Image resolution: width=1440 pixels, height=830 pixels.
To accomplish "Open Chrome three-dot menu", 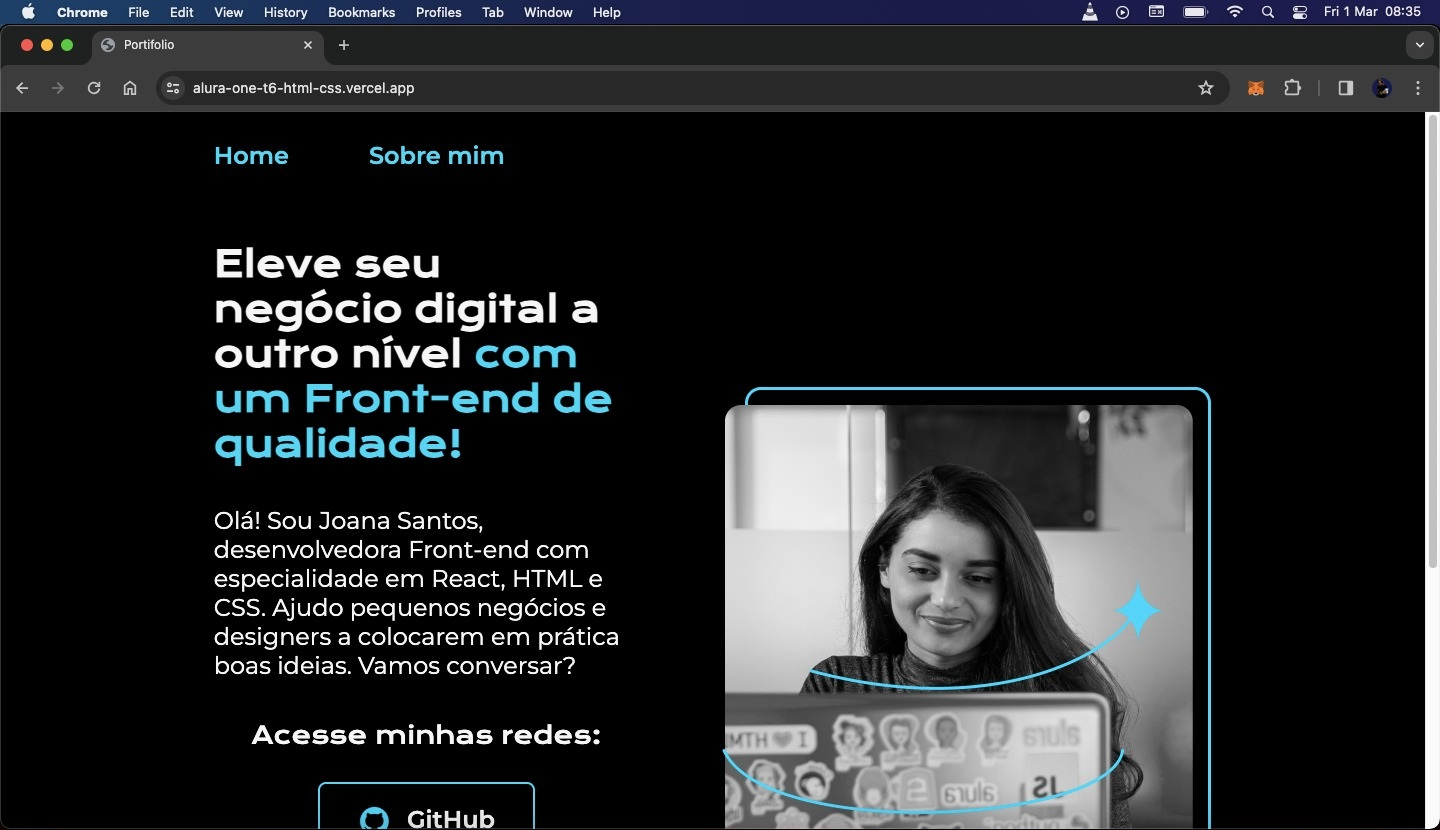I will 1418,88.
